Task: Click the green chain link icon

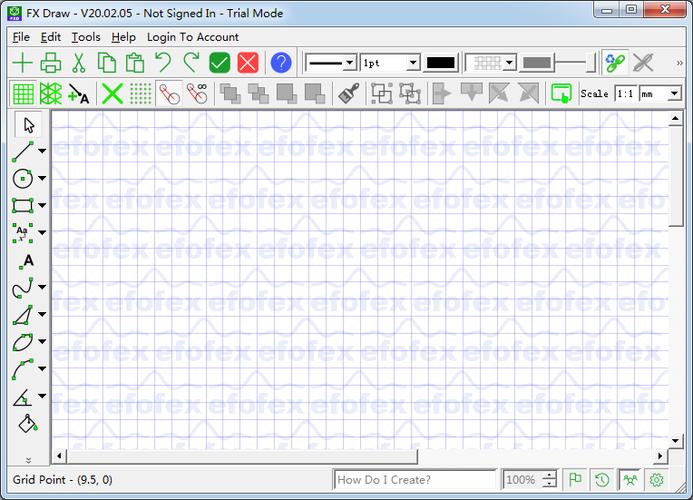Action: tap(615, 63)
